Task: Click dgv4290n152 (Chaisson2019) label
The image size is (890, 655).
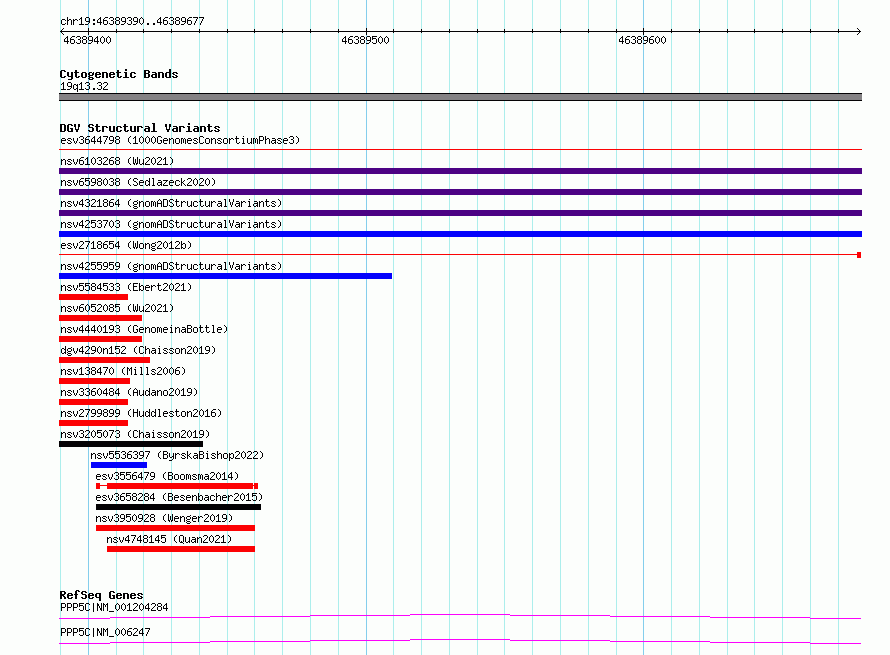Action: tap(138, 350)
